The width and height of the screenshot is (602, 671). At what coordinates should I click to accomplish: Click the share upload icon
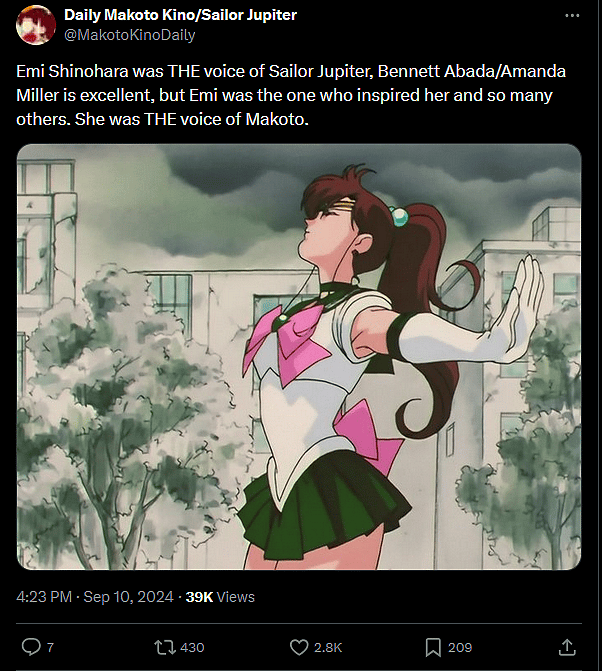(567, 647)
